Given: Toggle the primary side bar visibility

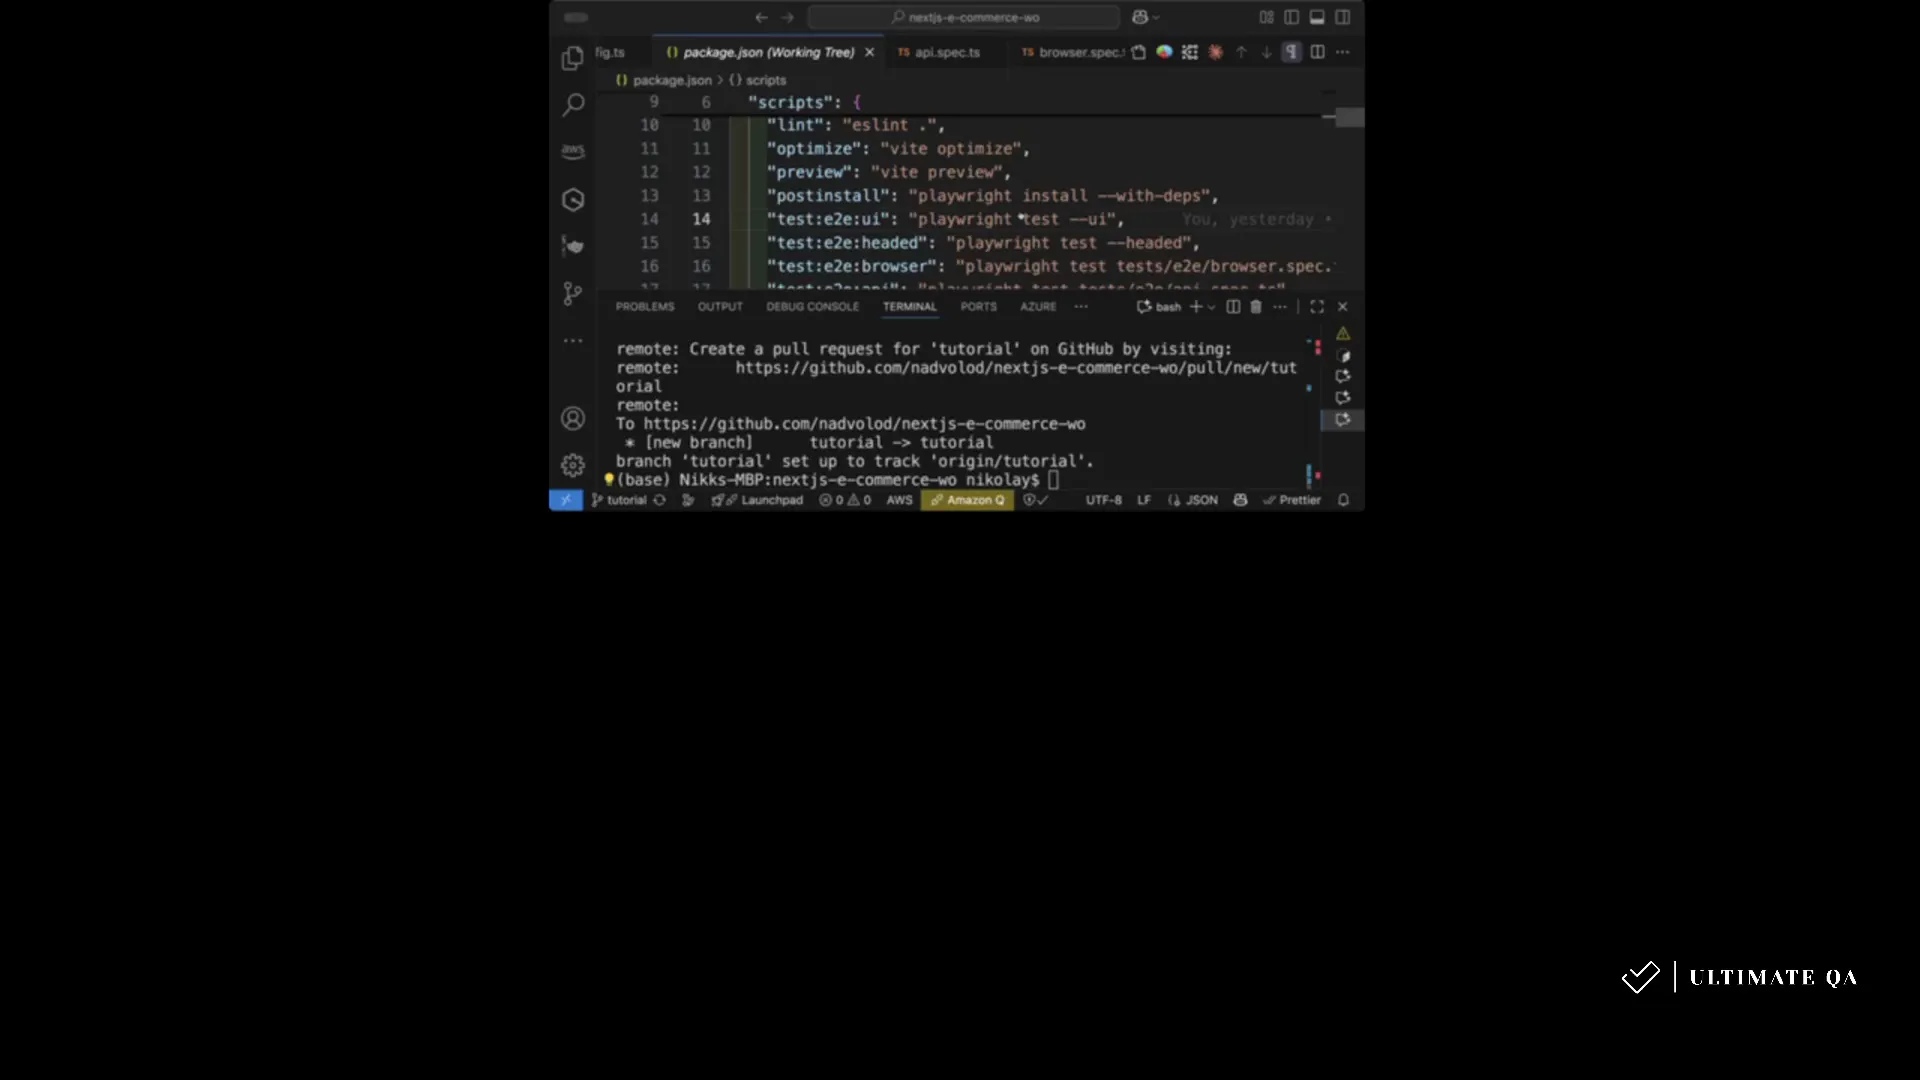Looking at the screenshot, I should coord(1292,17).
